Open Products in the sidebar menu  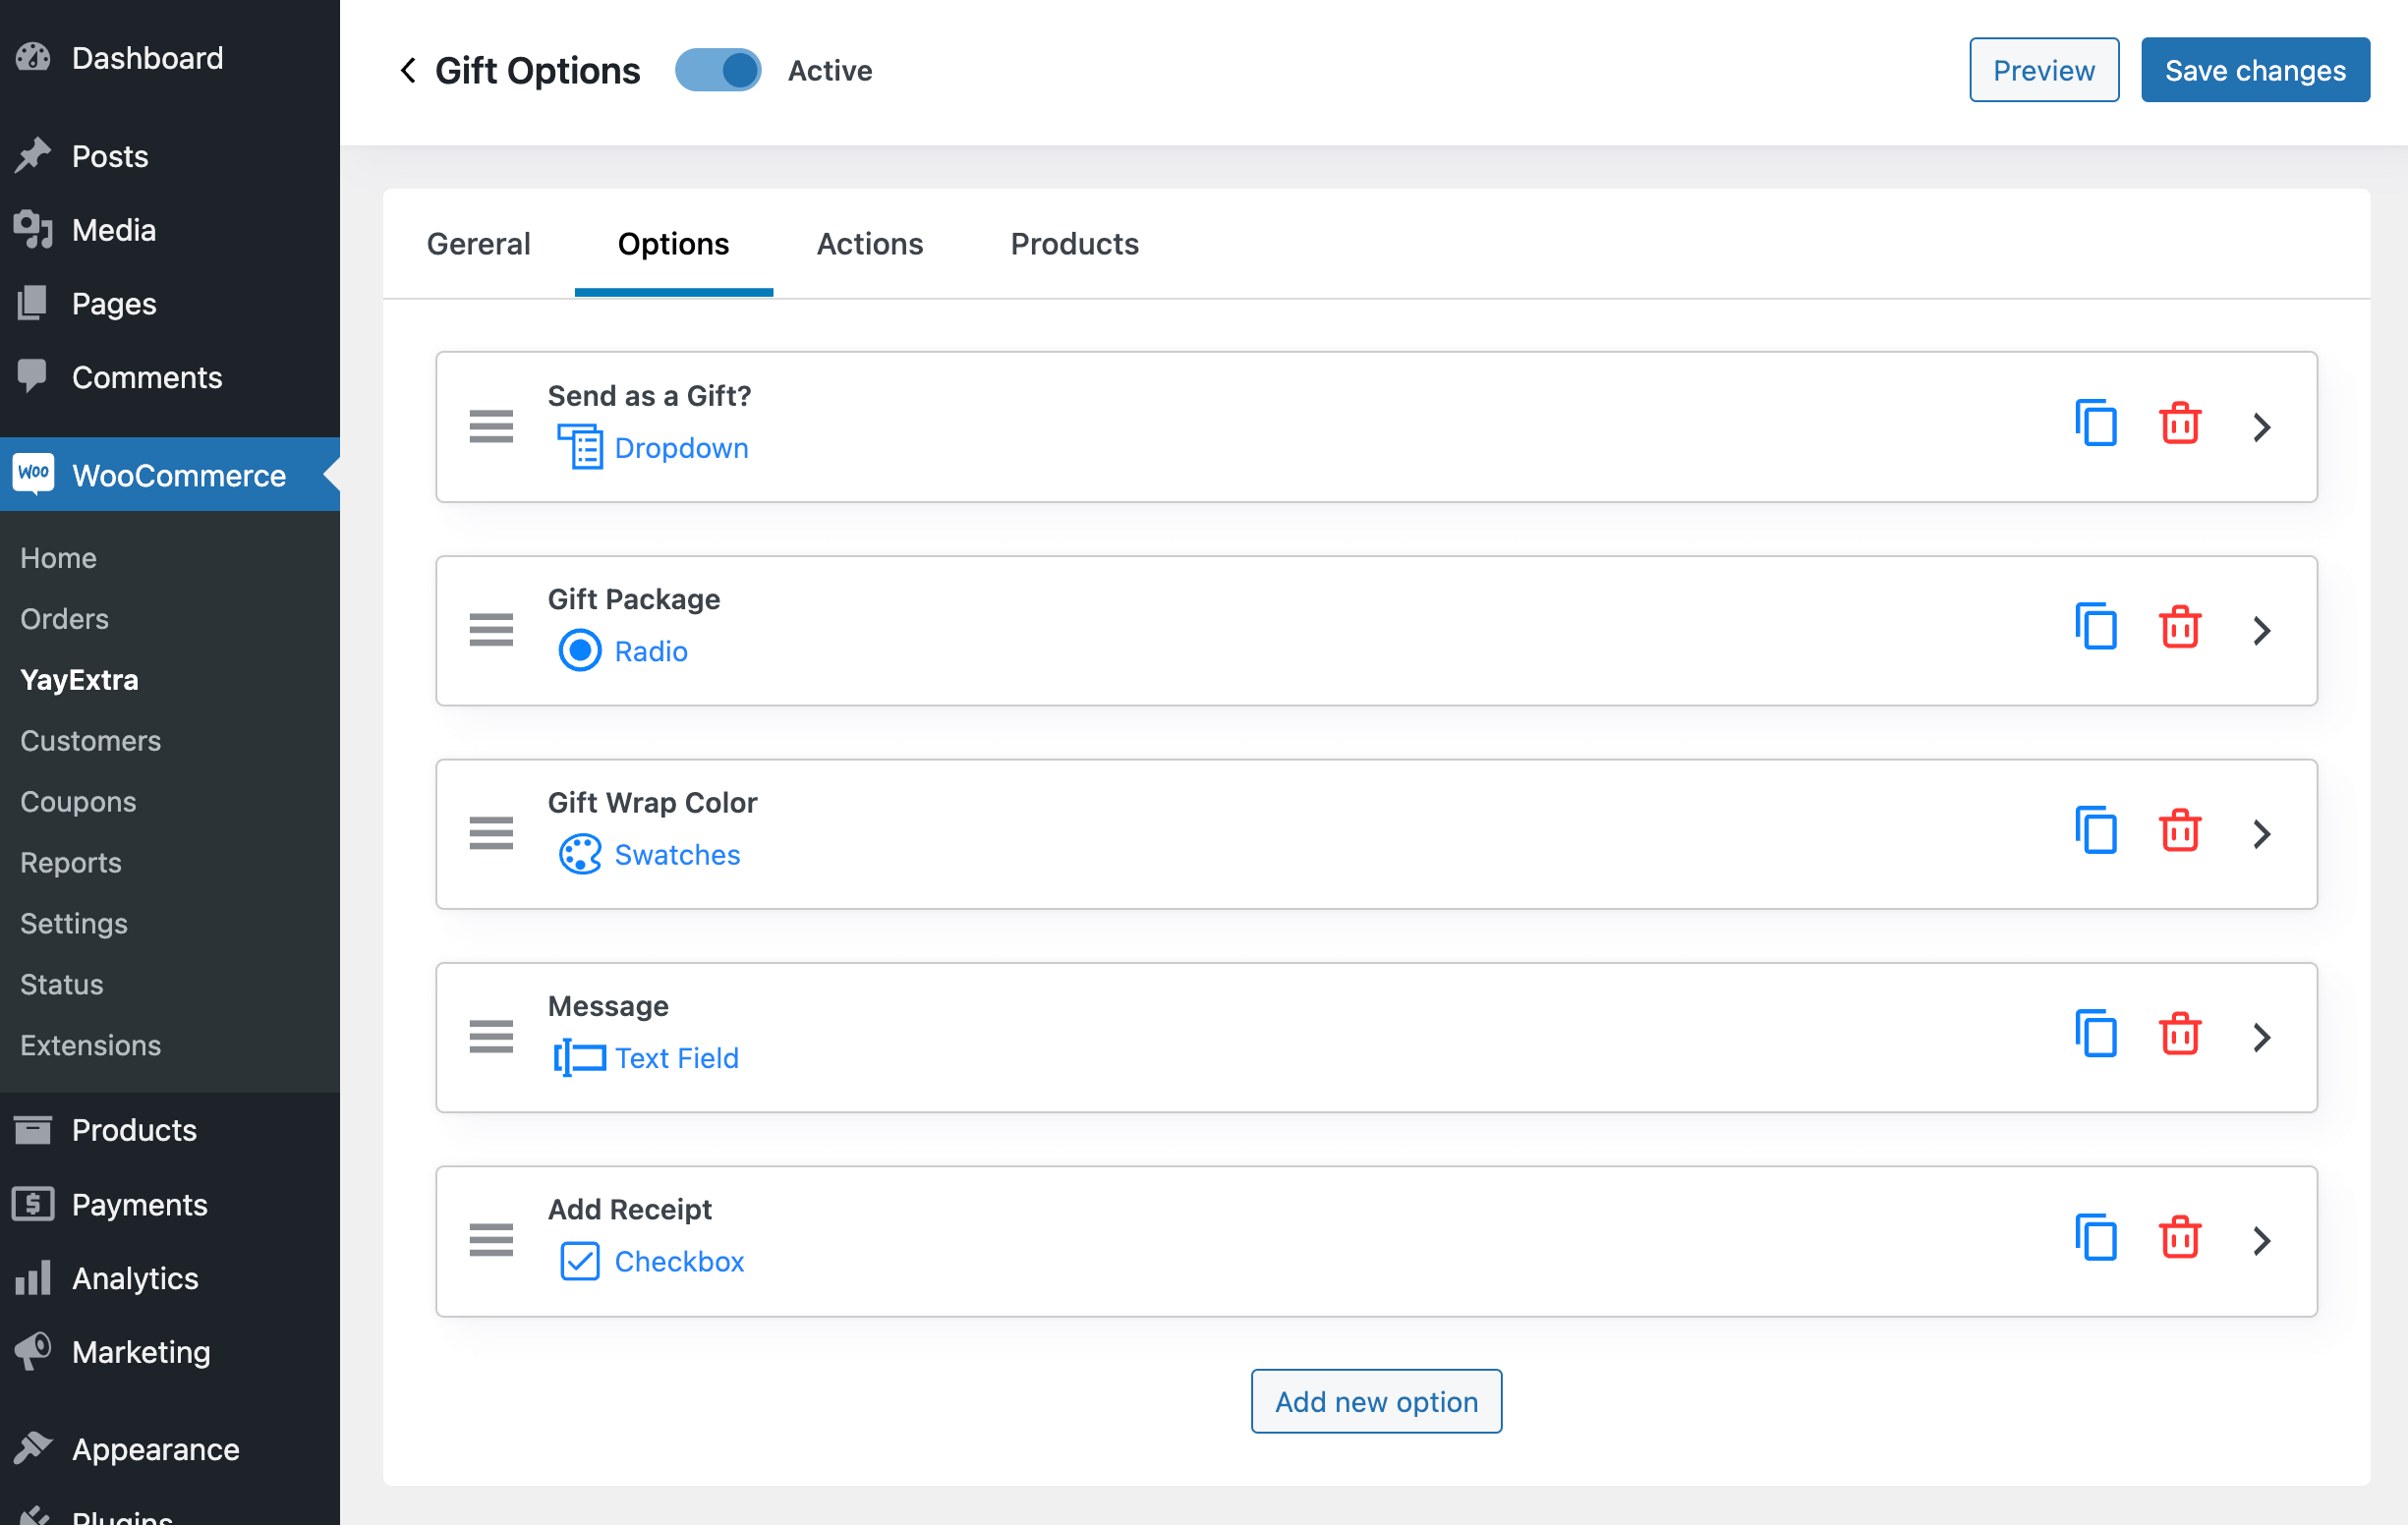tap(170, 1131)
